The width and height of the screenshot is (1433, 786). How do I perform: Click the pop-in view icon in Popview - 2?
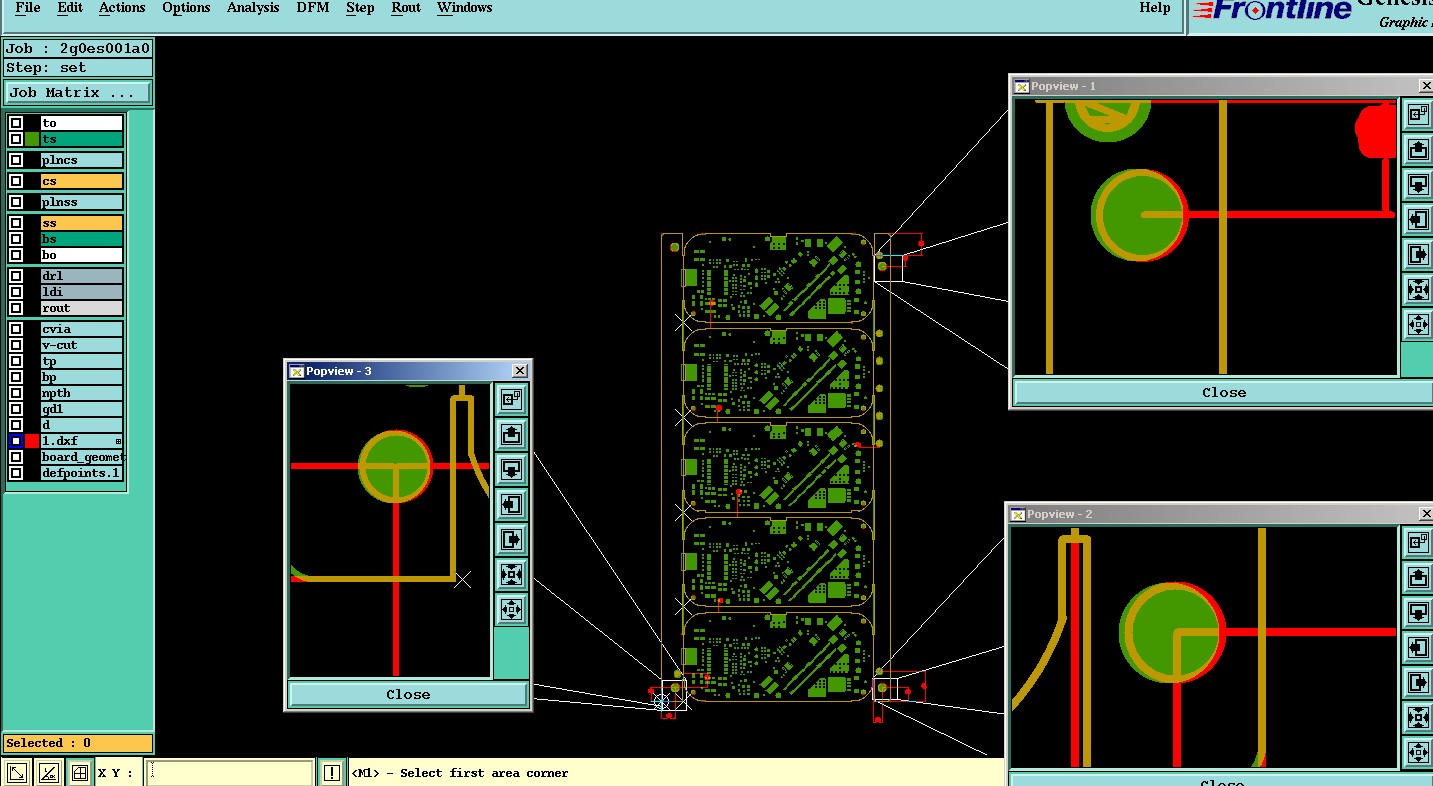click(x=1418, y=543)
